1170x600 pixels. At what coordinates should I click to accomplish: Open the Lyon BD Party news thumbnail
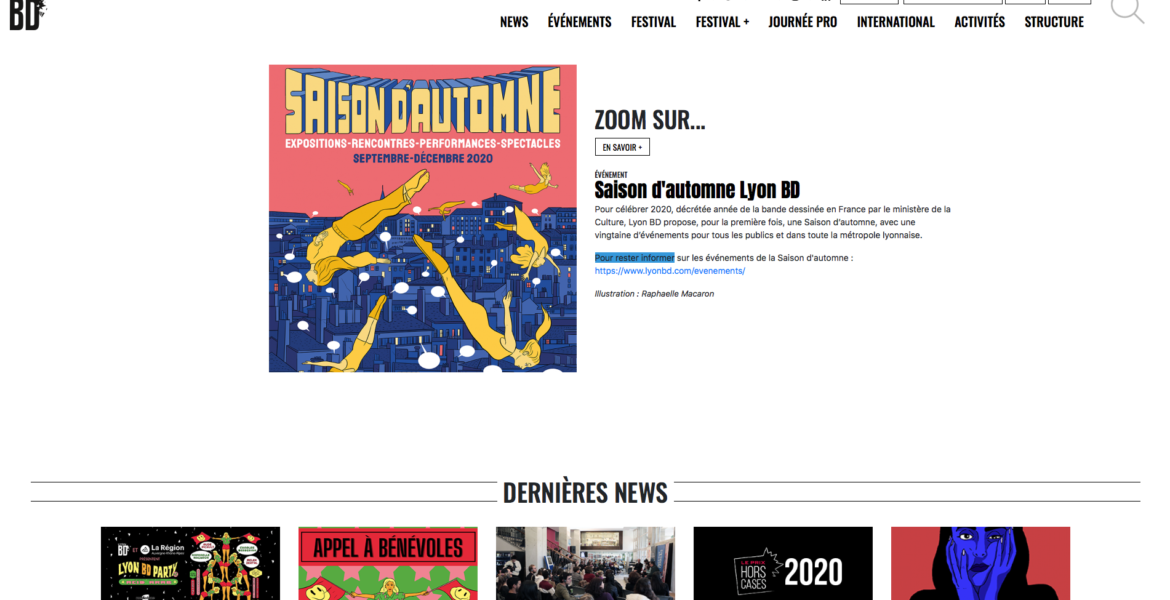coord(190,563)
